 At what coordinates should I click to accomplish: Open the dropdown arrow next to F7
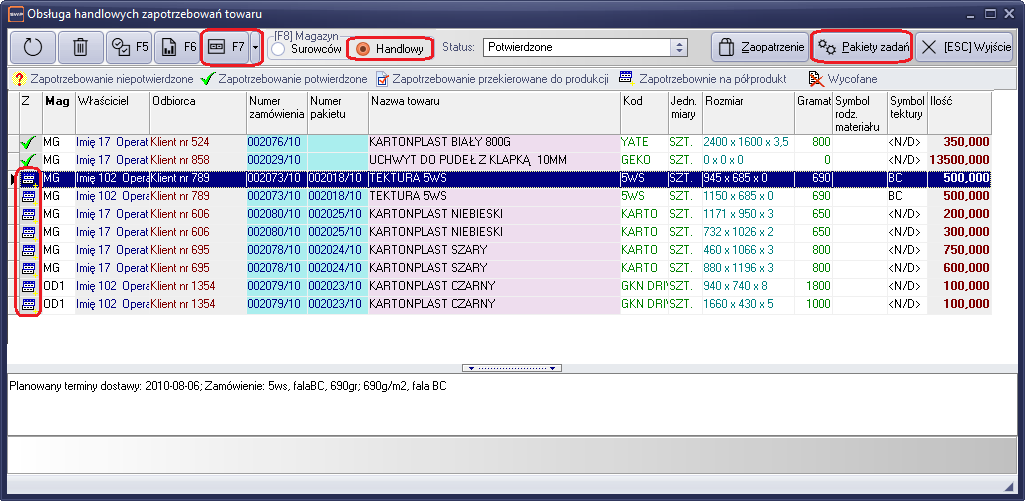point(256,47)
